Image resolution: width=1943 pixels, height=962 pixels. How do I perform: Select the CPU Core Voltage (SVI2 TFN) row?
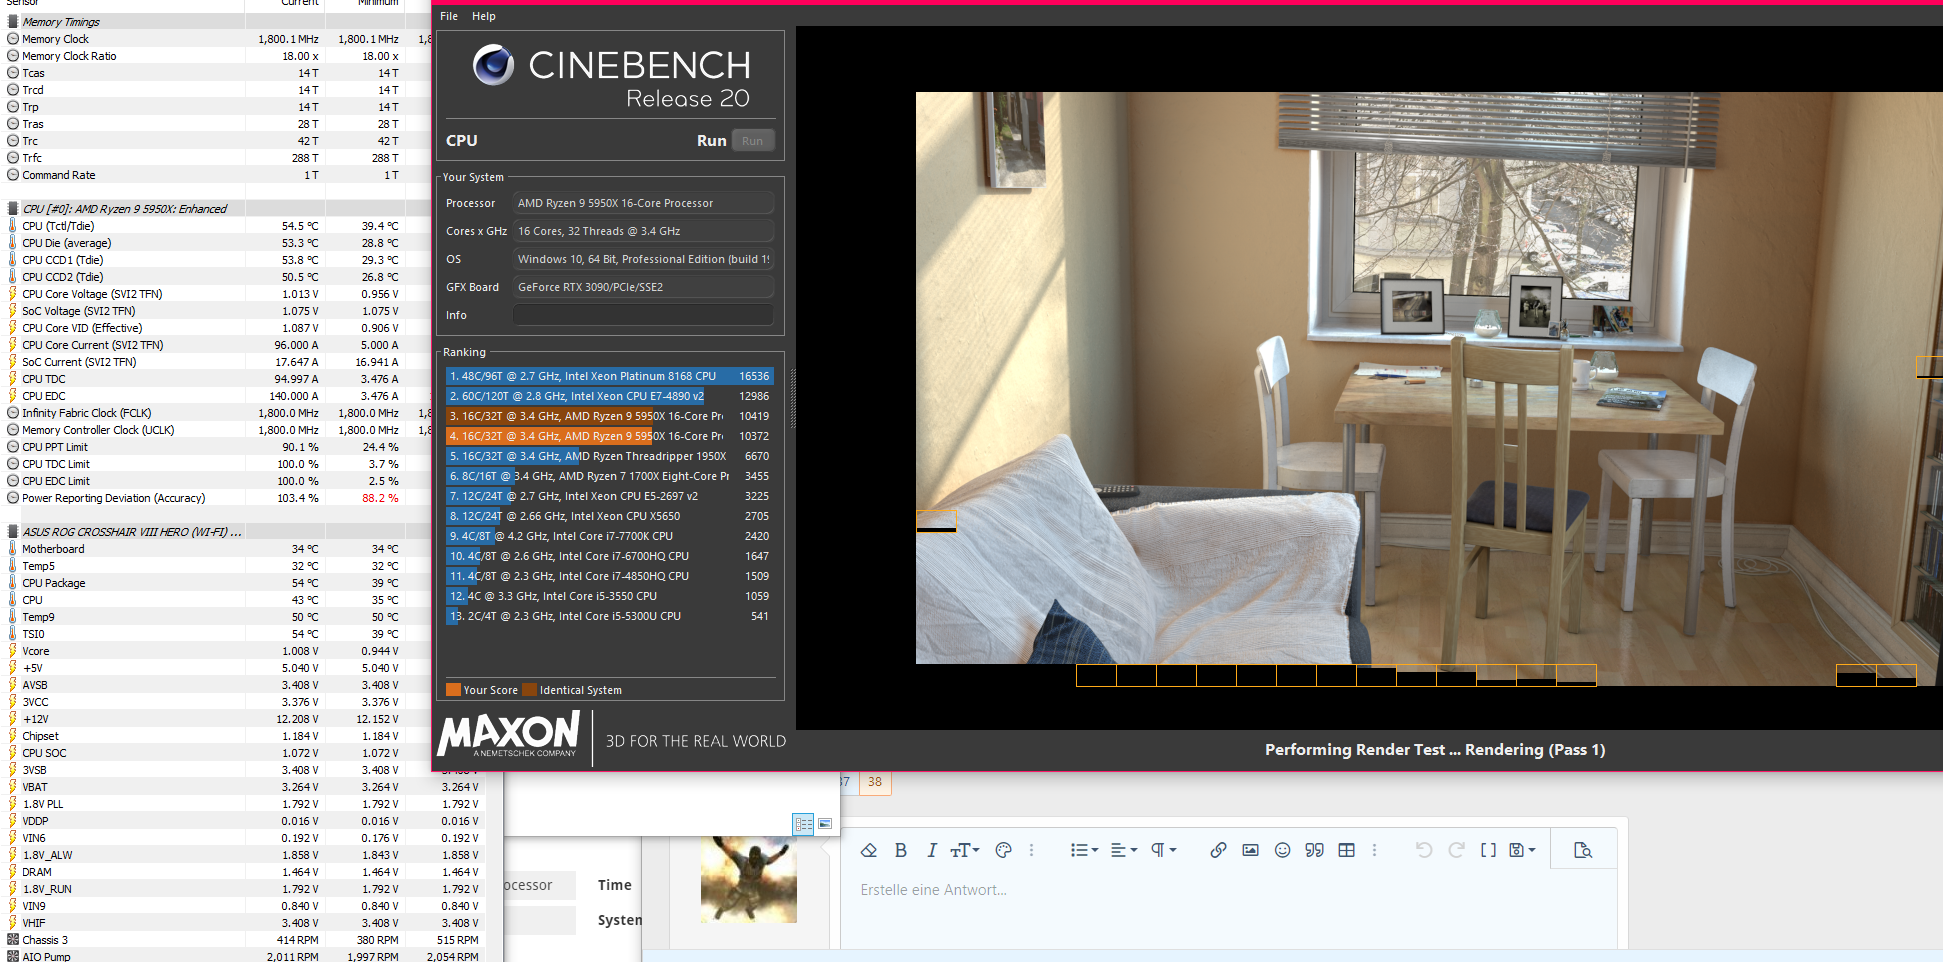(215, 294)
